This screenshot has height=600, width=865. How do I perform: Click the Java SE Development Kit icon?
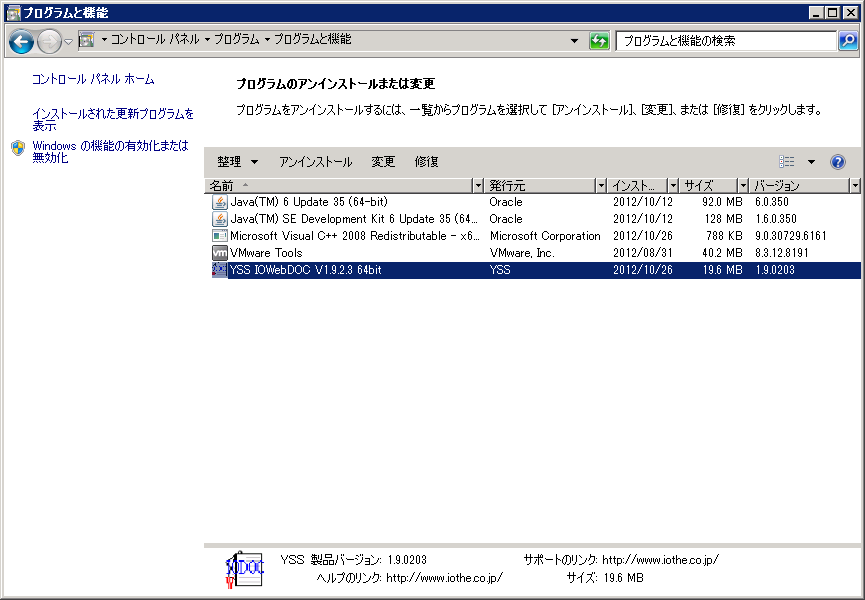[x=220, y=219]
